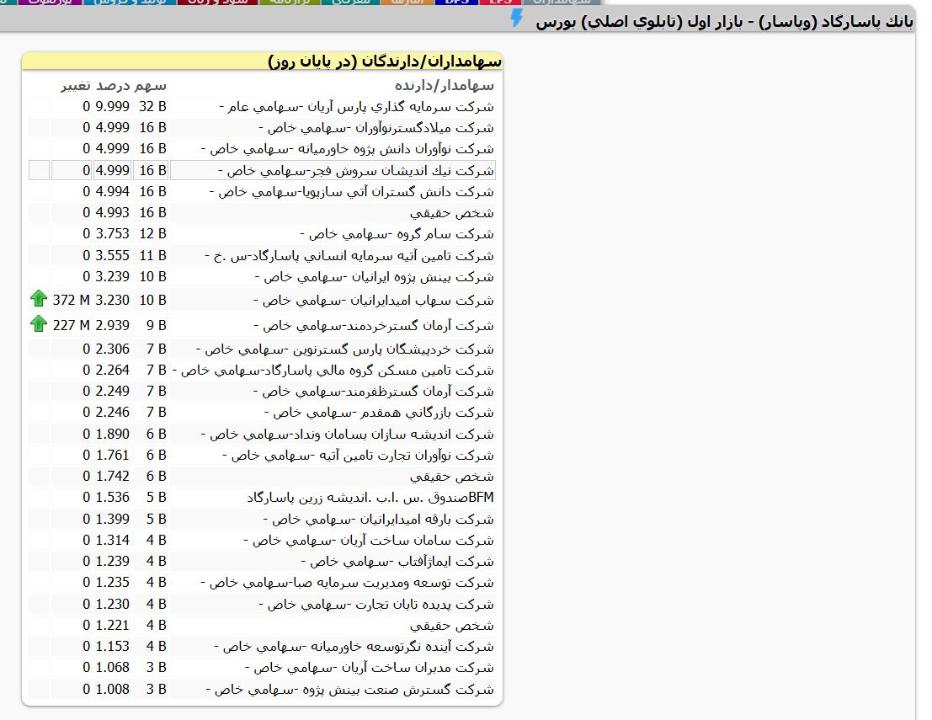The width and height of the screenshot is (932, 720).
Task: Click the blue lightning bolt icon beside the title
Action: [517, 18]
